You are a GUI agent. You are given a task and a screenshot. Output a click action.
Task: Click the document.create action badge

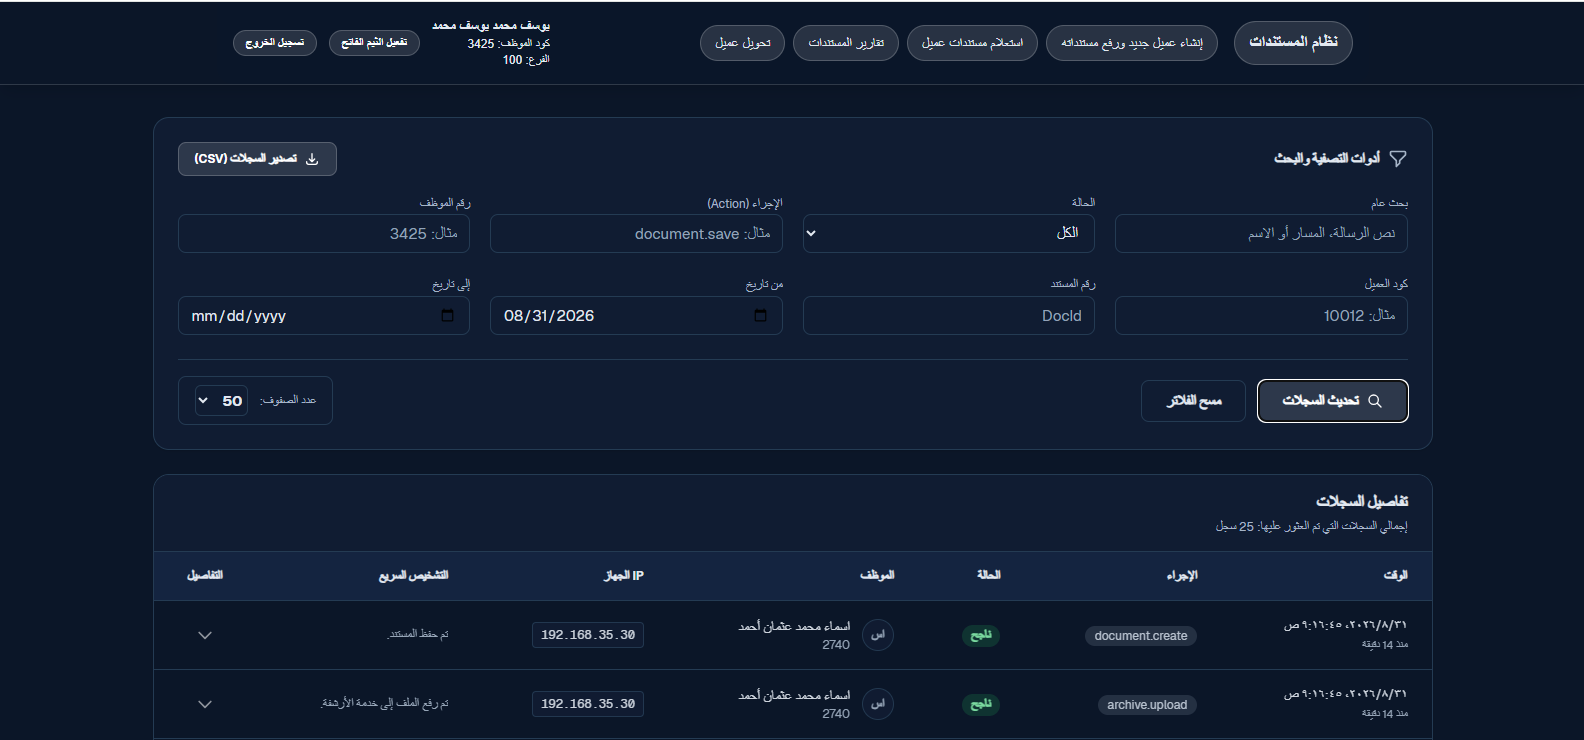click(x=1141, y=636)
